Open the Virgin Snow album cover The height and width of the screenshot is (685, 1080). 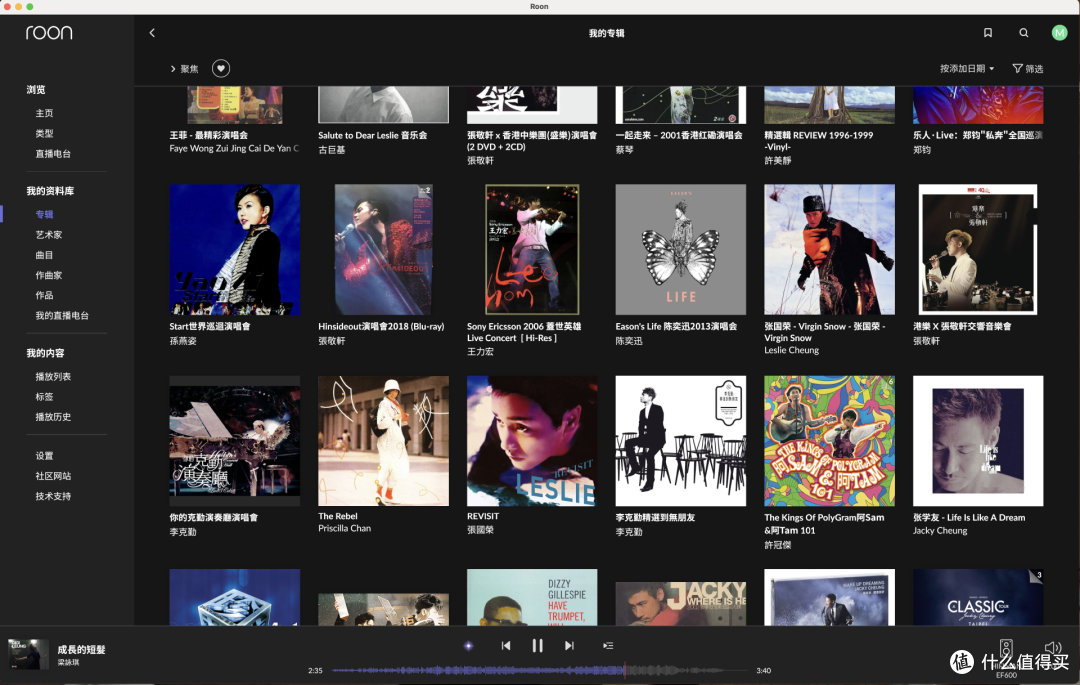pyautogui.click(x=829, y=249)
